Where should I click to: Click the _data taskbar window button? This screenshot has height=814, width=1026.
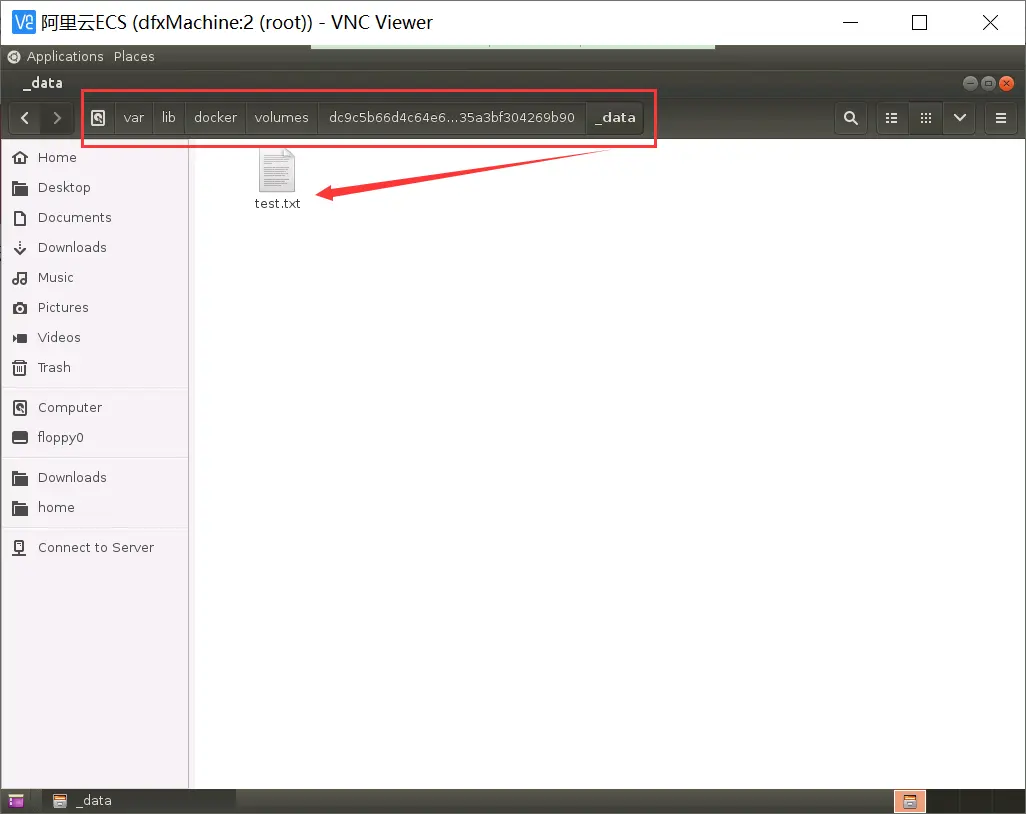[x=139, y=801]
